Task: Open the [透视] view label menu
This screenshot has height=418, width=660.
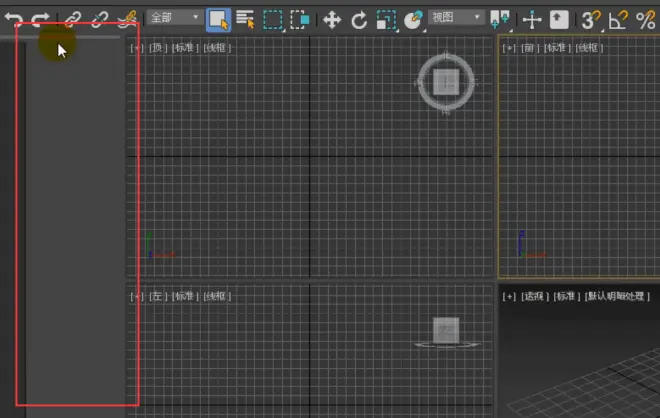Action: pos(535,296)
